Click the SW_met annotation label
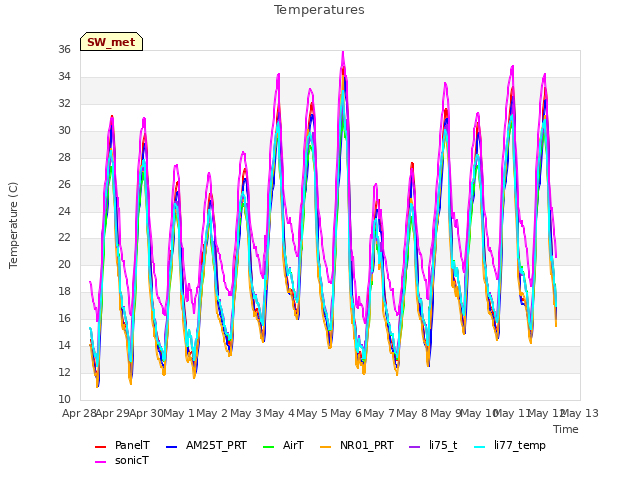Viewport: 640px width, 480px height. click(111, 42)
